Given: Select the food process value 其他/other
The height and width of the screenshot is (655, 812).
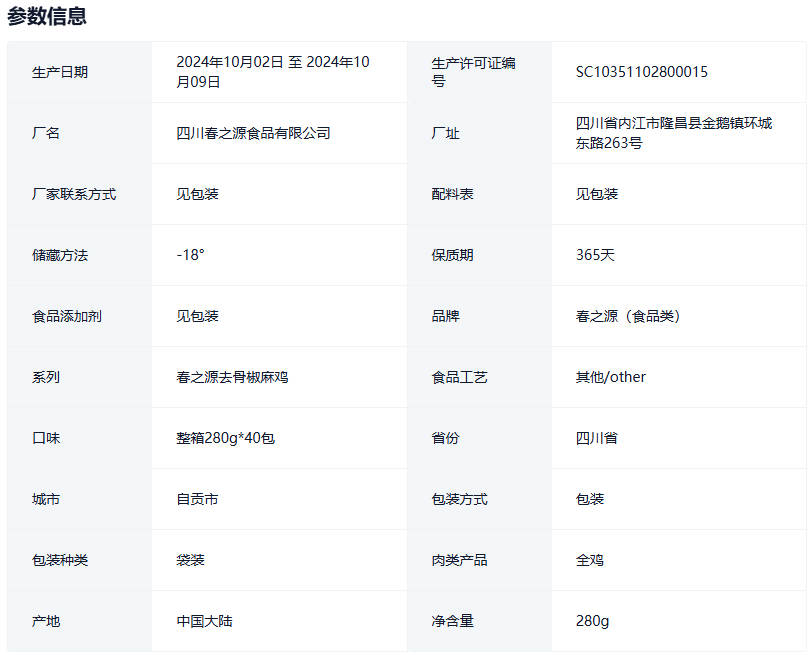Looking at the screenshot, I should click(x=610, y=377).
